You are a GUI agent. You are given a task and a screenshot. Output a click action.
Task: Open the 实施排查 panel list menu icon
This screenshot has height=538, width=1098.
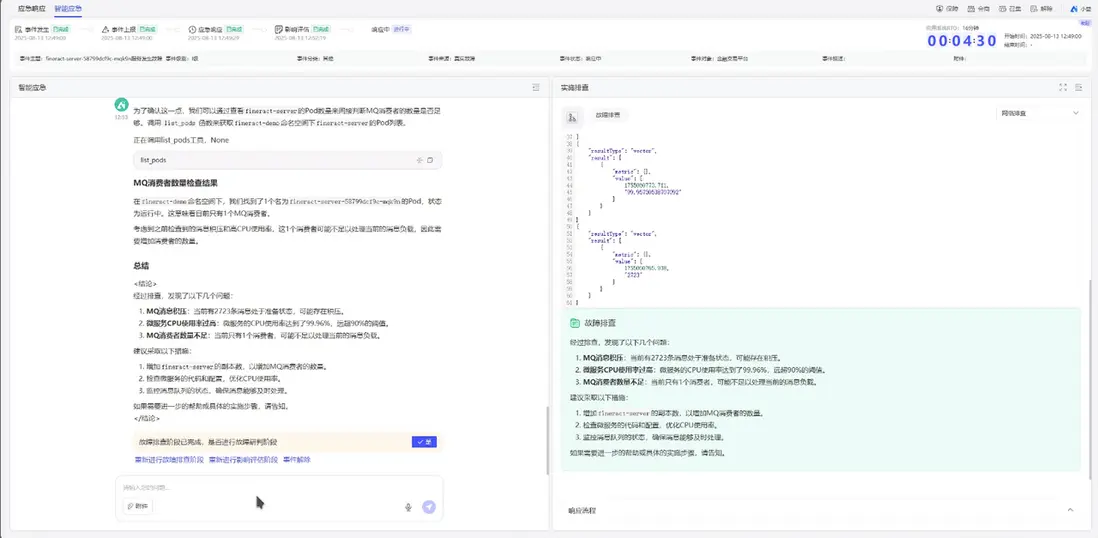point(1080,87)
